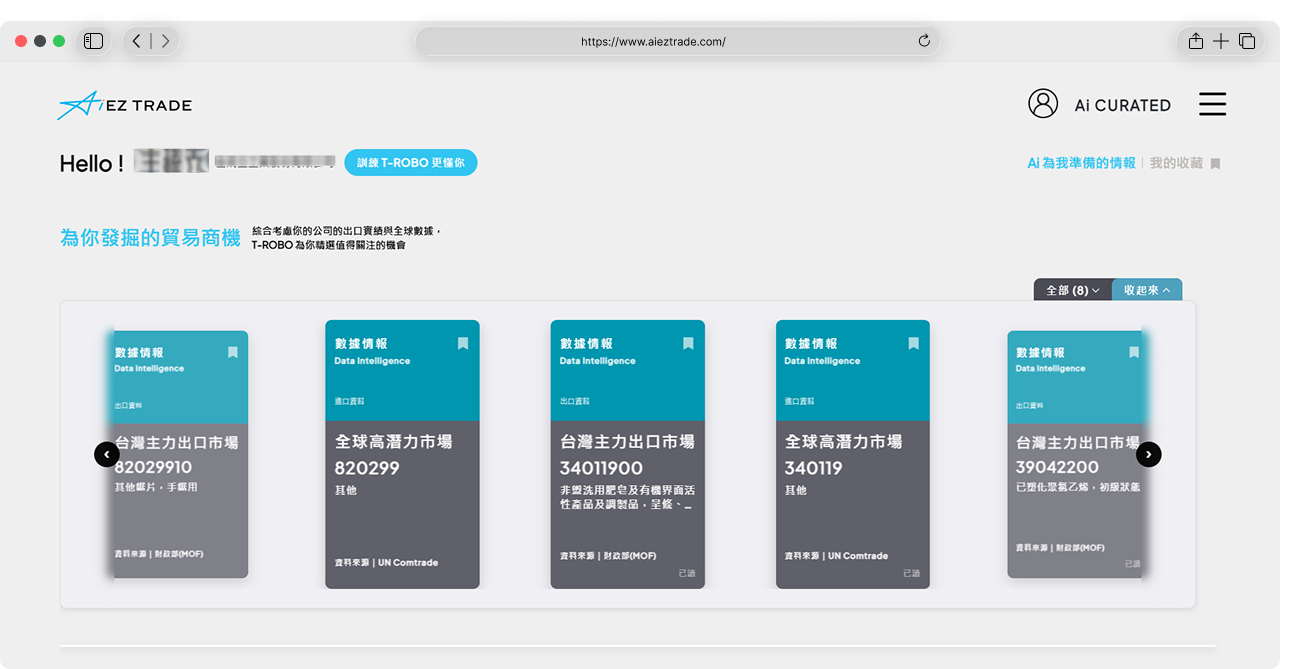1291x669 pixels.
Task: Click 訓練 T-ROBO 更懂你 button
Action: coord(411,162)
